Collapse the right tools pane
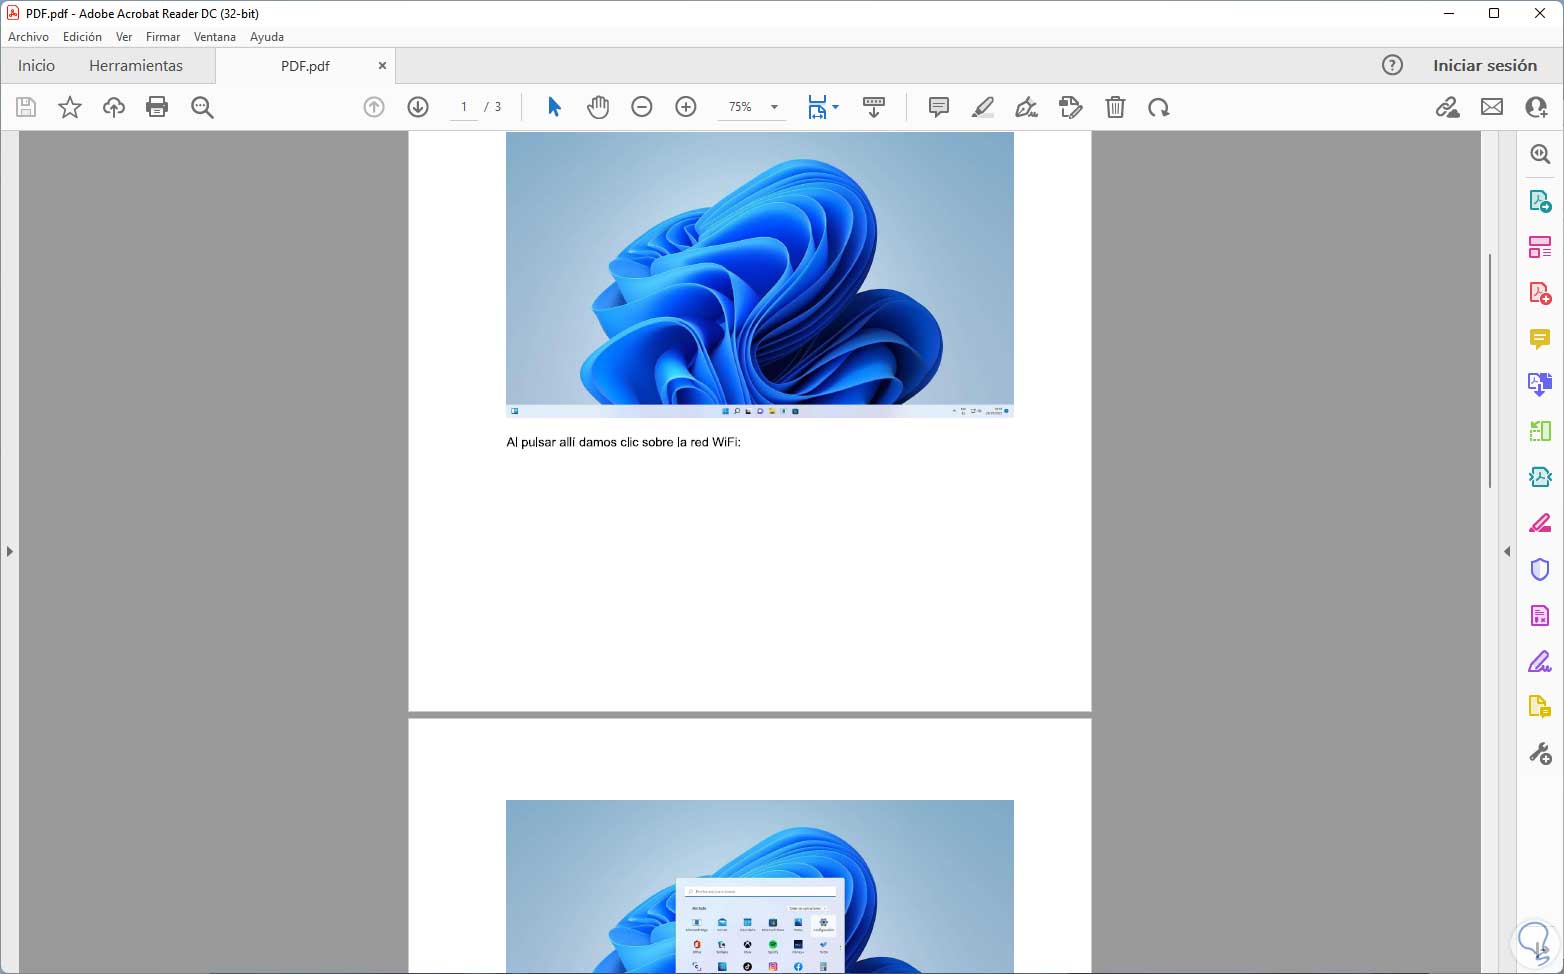Screen dimensions: 1564x974 [1507, 551]
